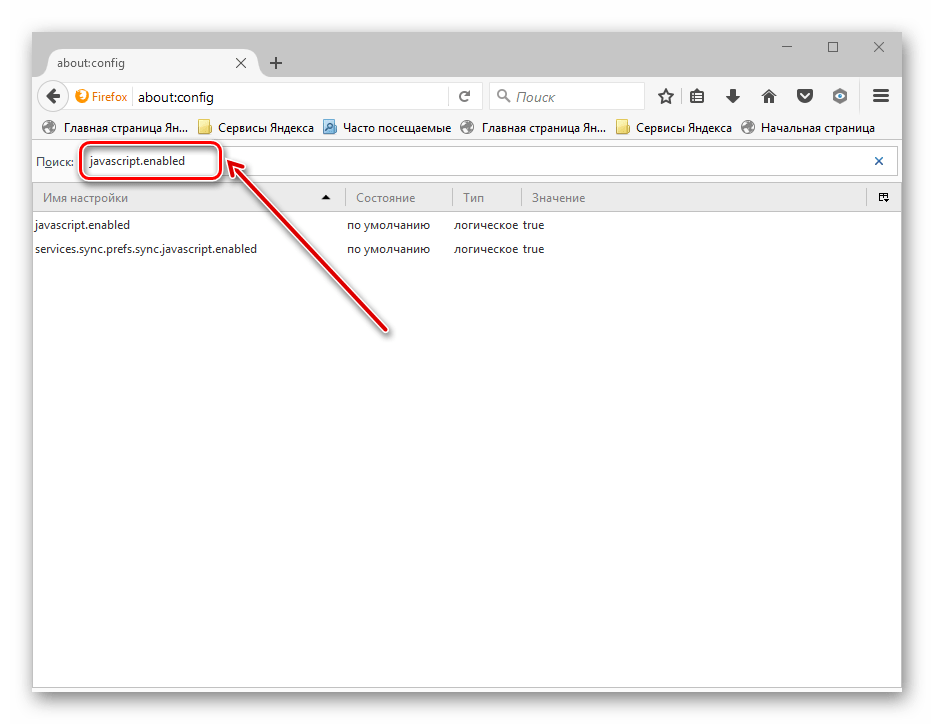Open the hamburger menu
This screenshot has width=934, height=724.
(881, 97)
